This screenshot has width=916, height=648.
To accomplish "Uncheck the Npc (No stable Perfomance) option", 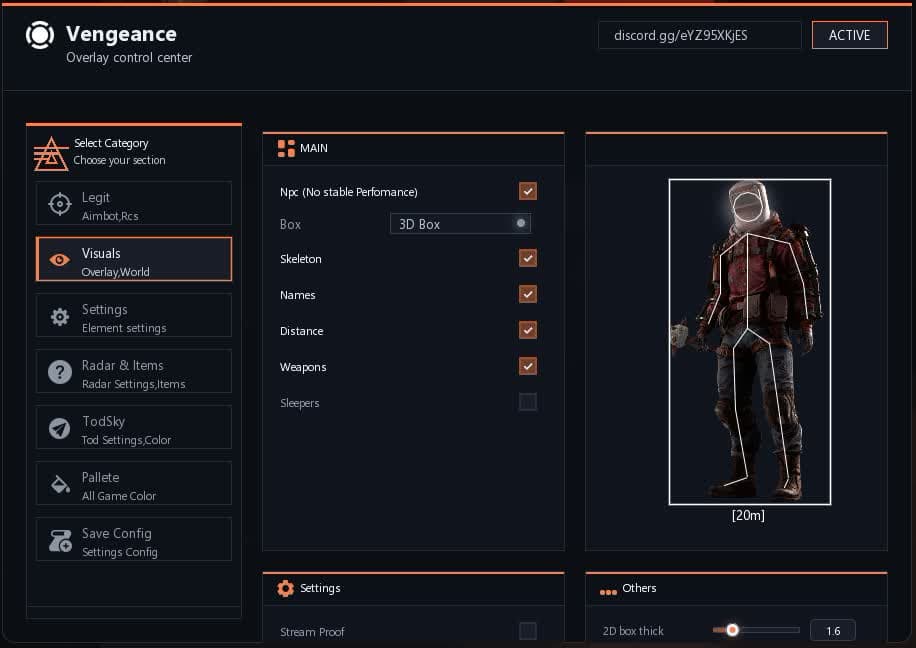I will (x=528, y=191).
